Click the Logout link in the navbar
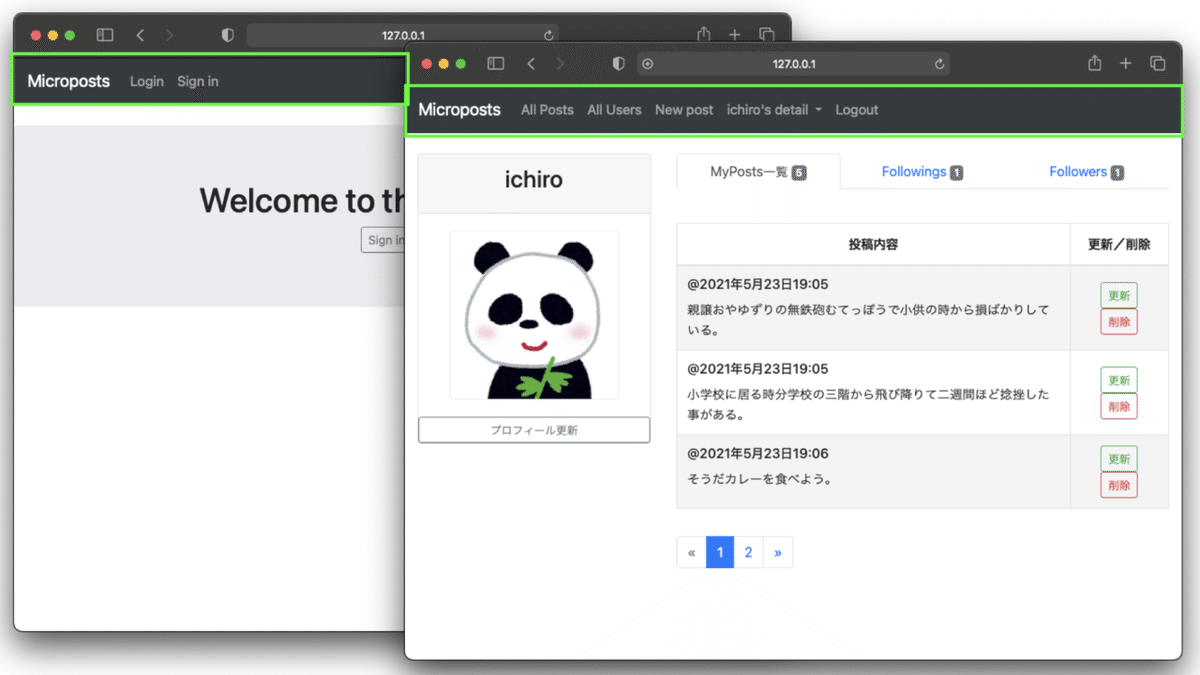 (856, 110)
